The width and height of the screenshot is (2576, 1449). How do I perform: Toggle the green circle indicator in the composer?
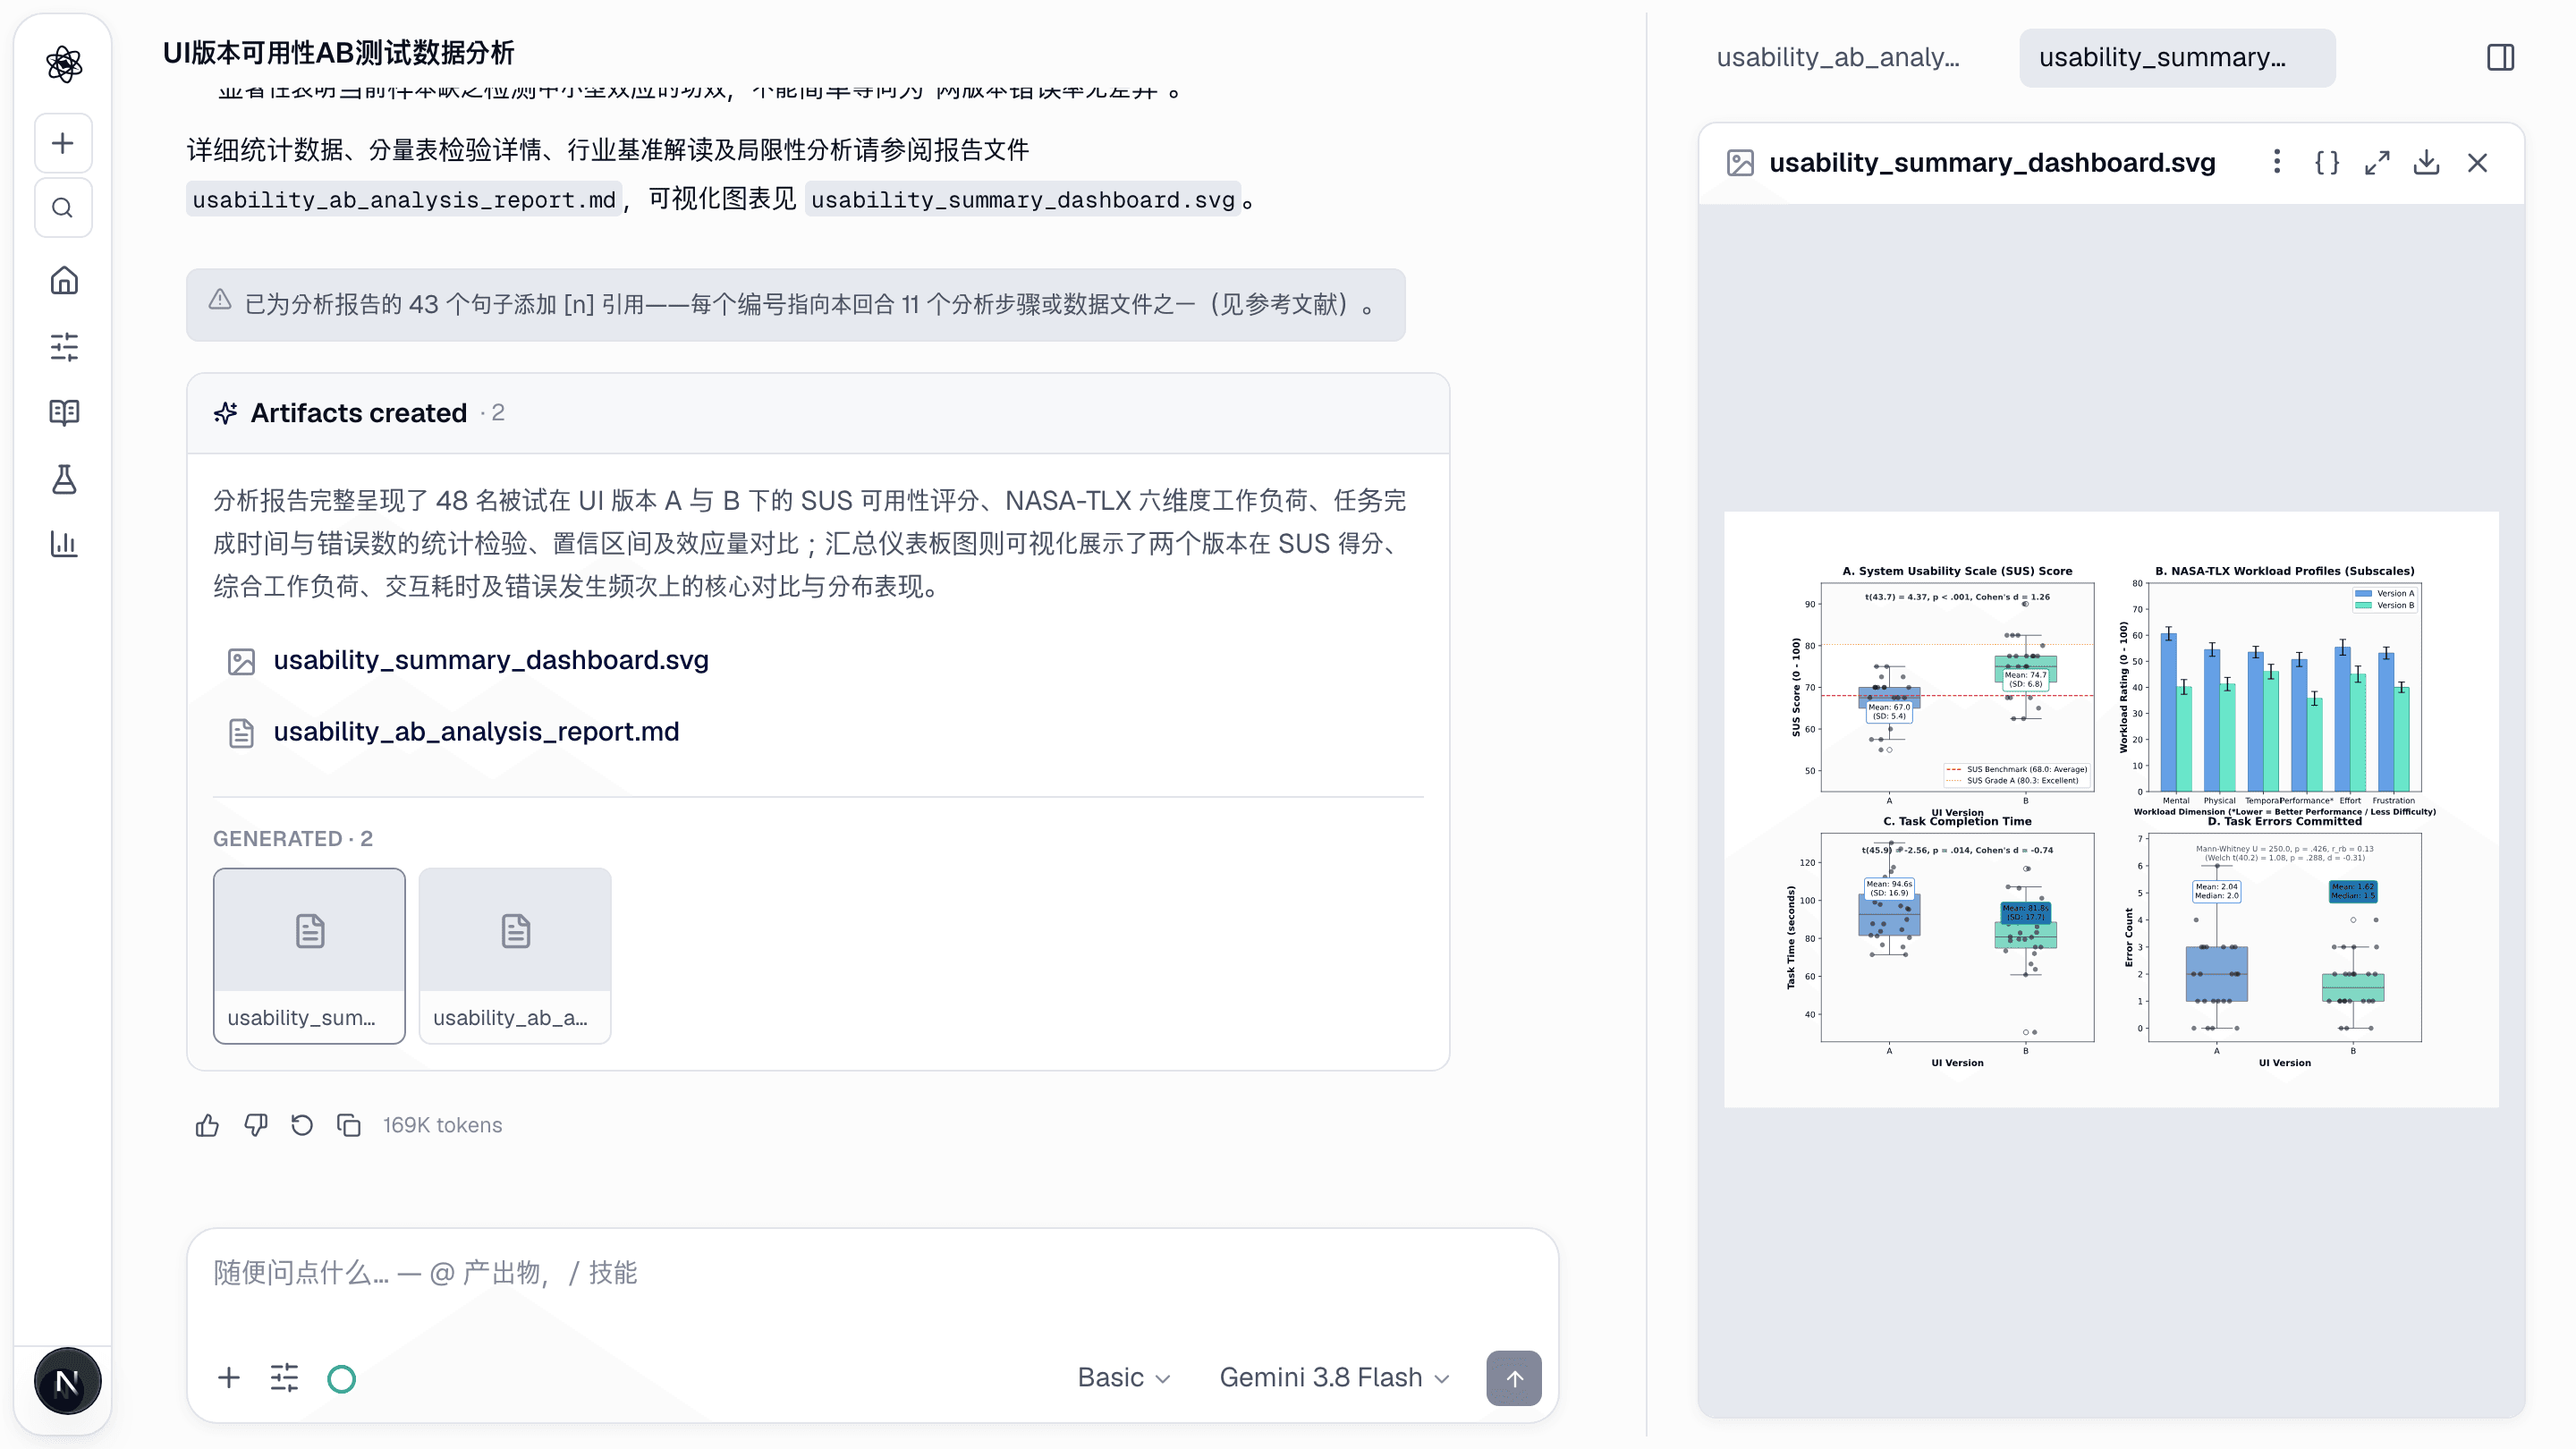coord(341,1379)
